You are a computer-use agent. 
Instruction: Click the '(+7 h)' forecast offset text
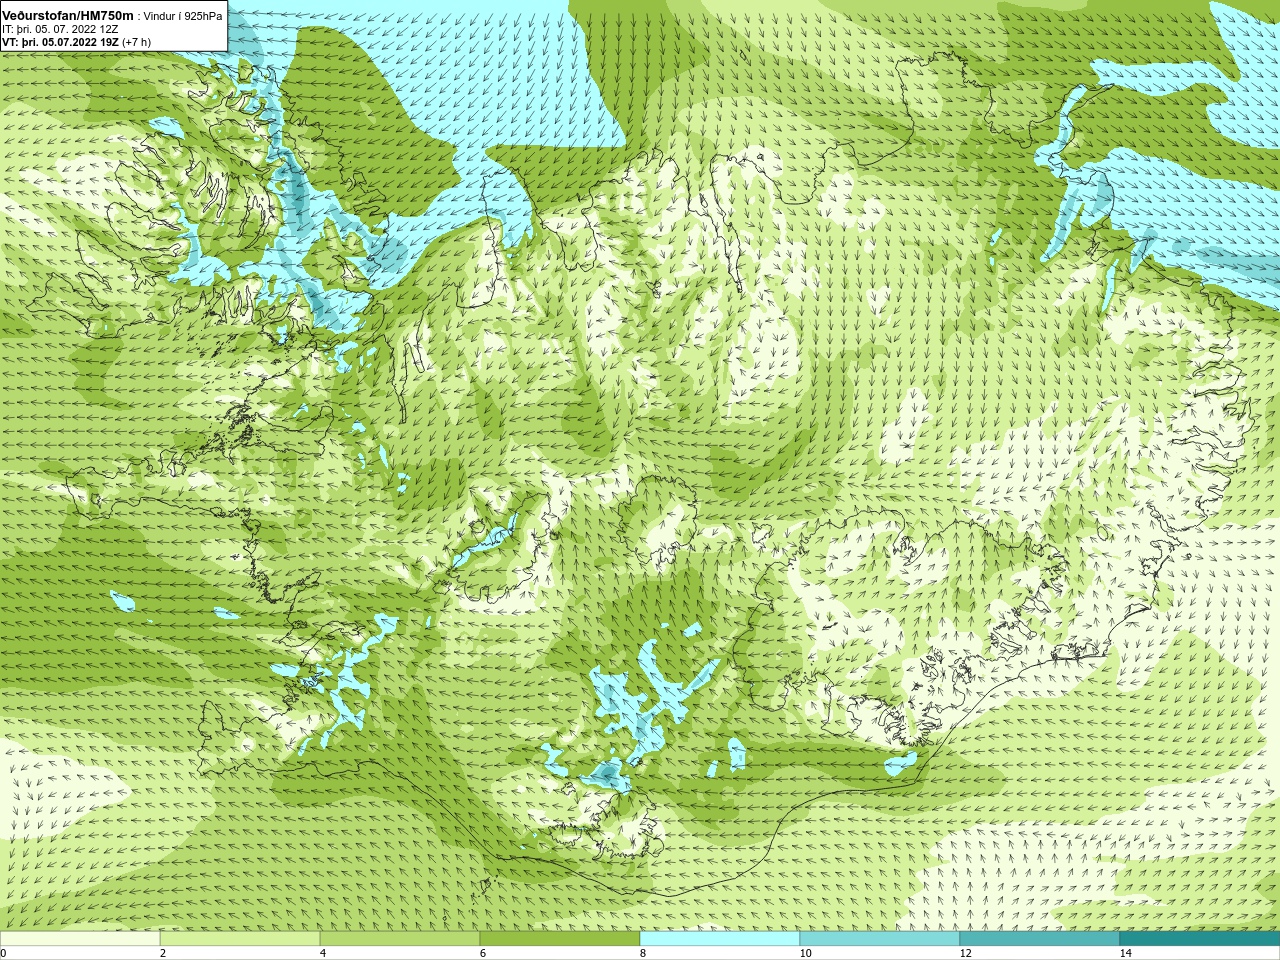(x=137, y=42)
